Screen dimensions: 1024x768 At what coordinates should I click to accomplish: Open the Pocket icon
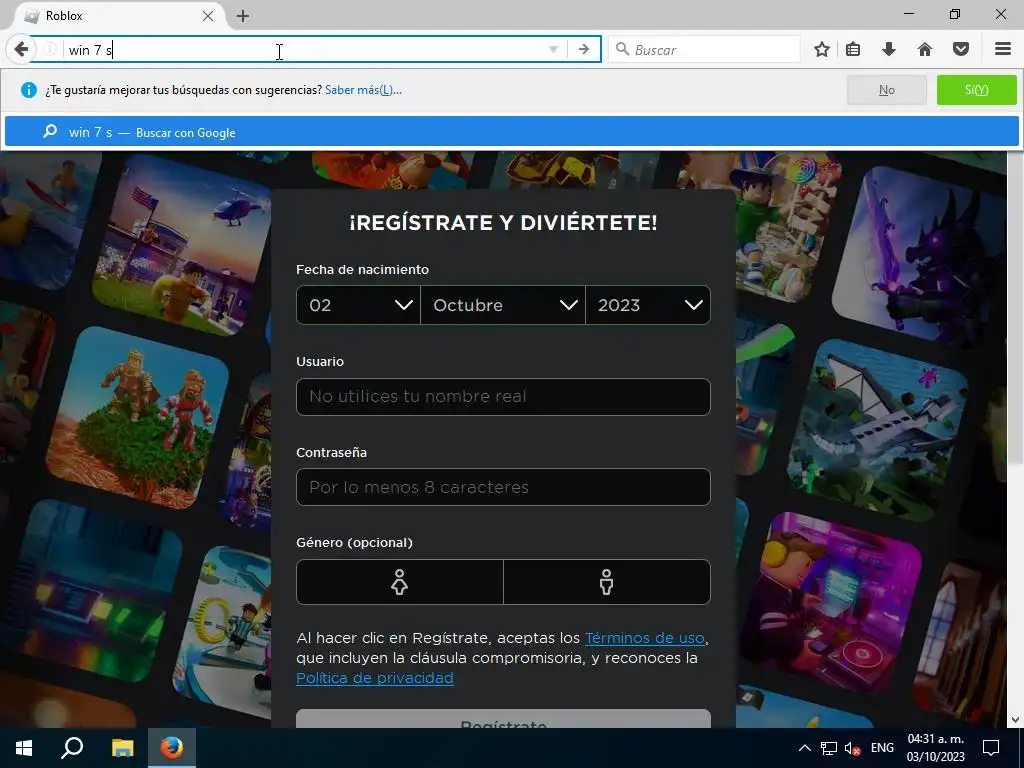tap(961, 50)
